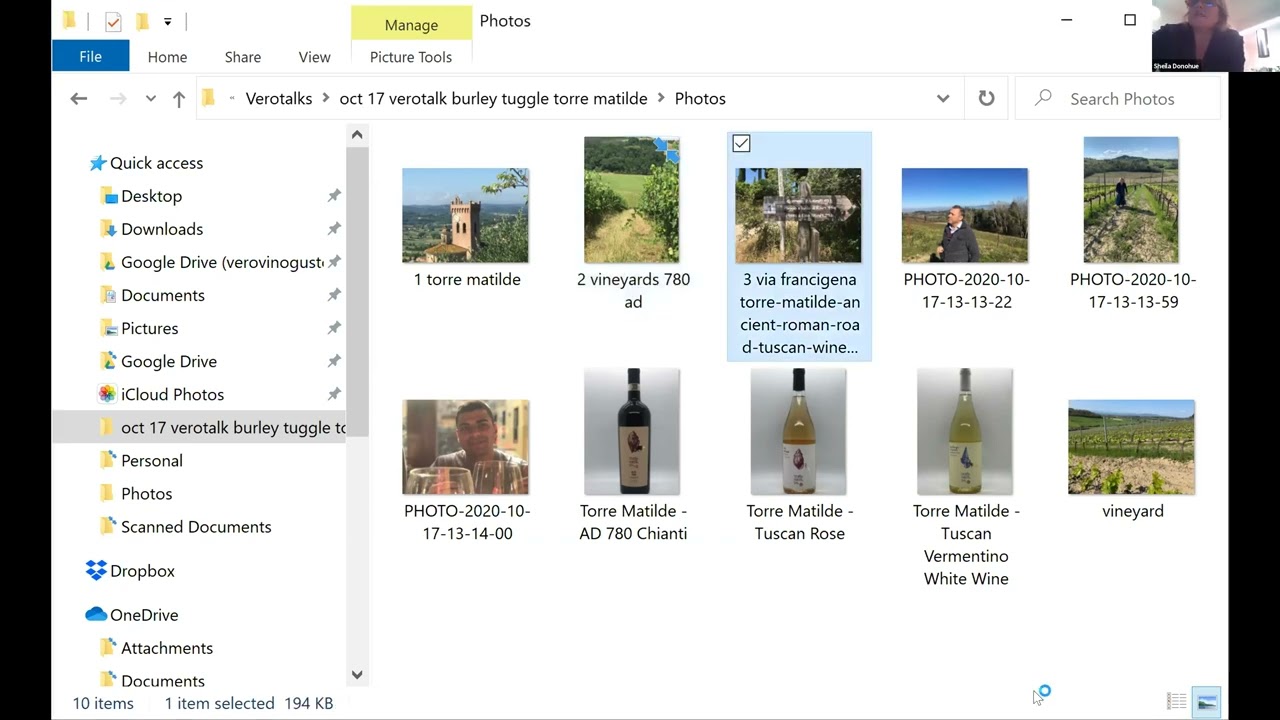Refresh the Photos folder view
The width and height of the screenshot is (1280, 720).
click(986, 98)
